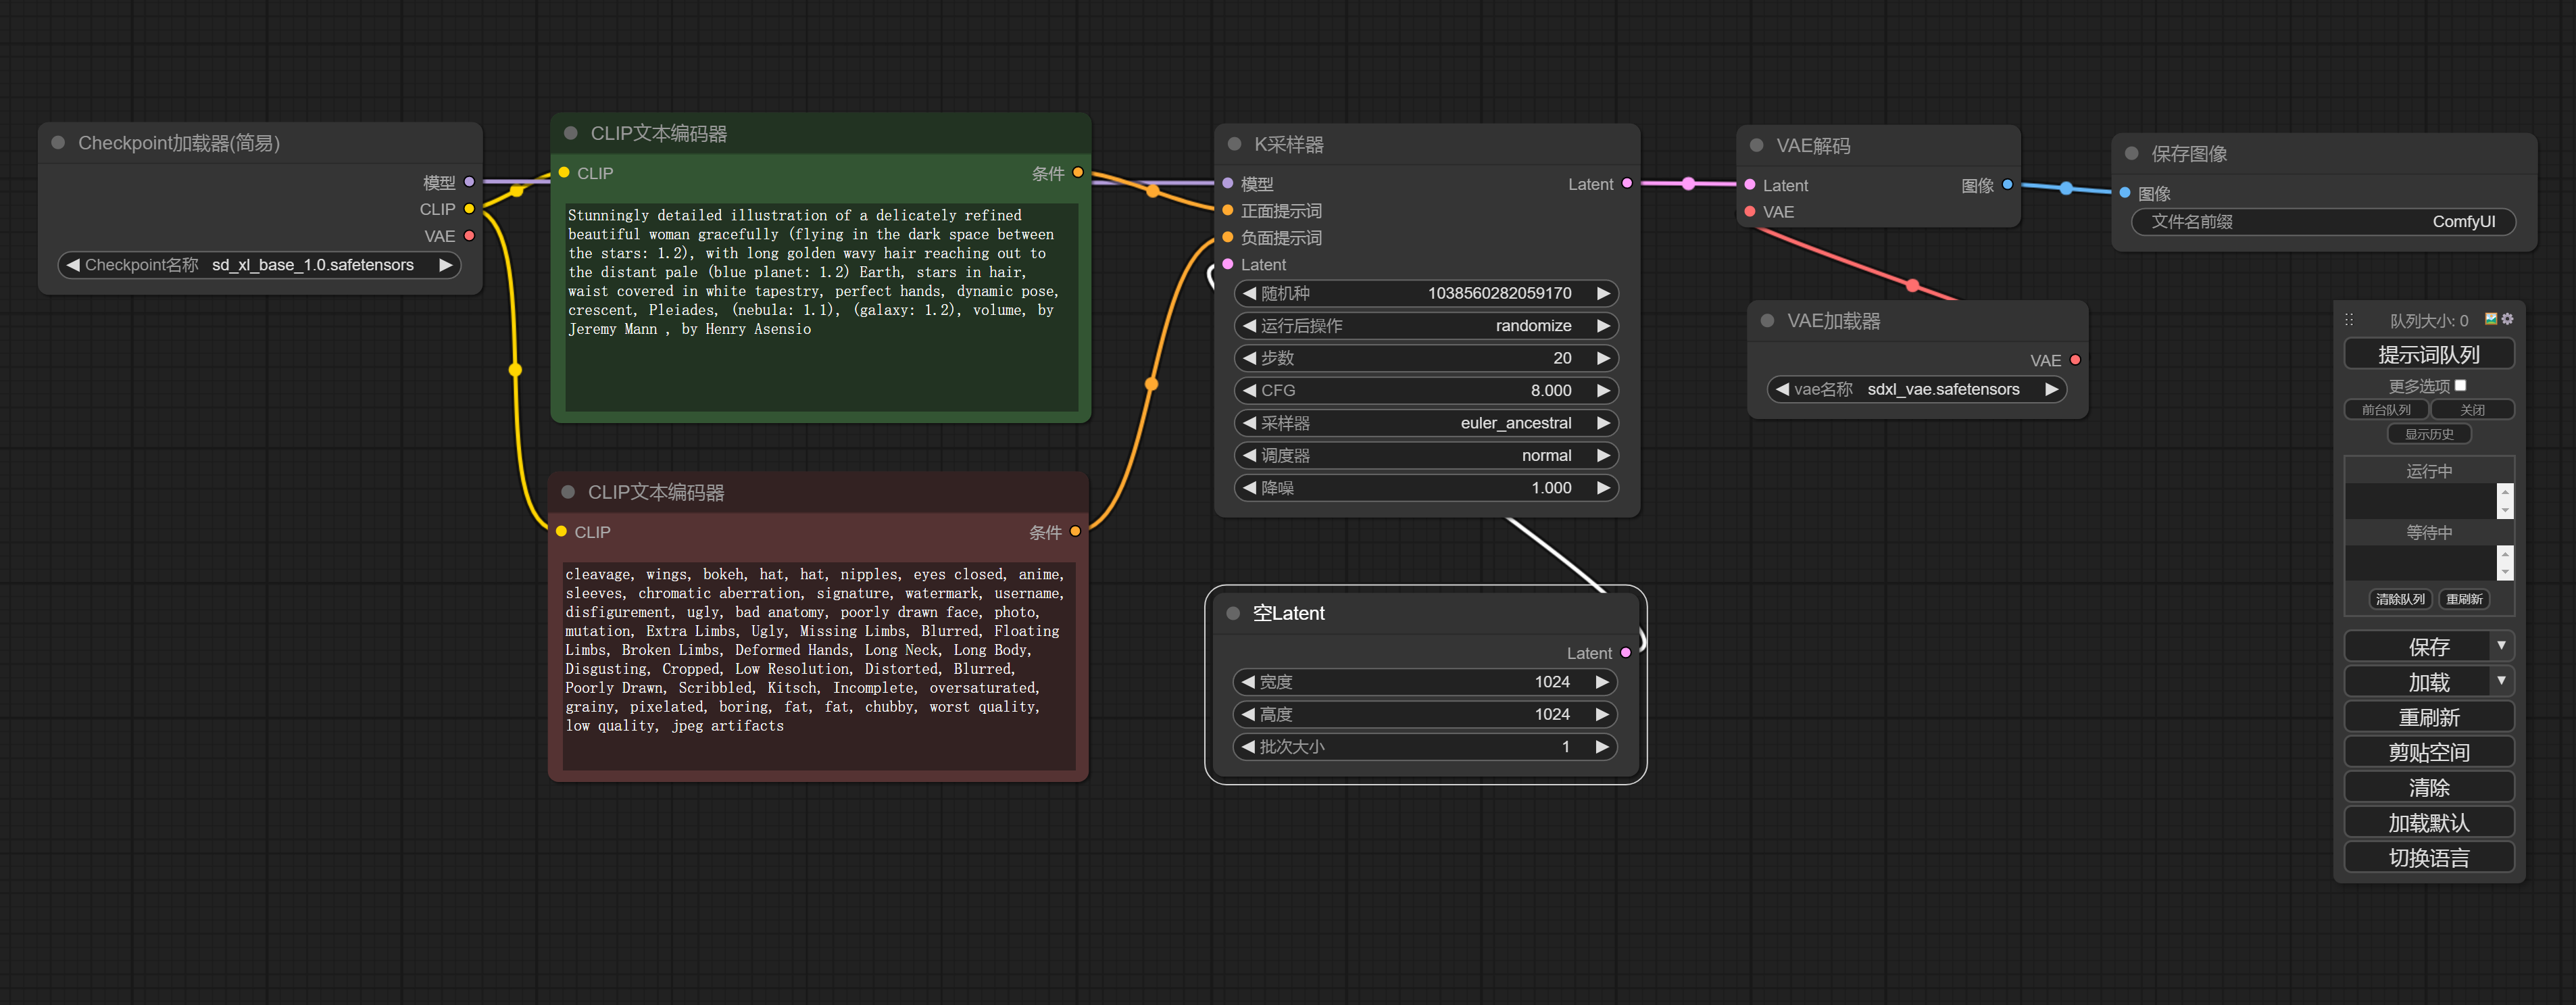Click the 显示历史 button
The width and height of the screenshot is (2576, 1005).
(x=2429, y=434)
